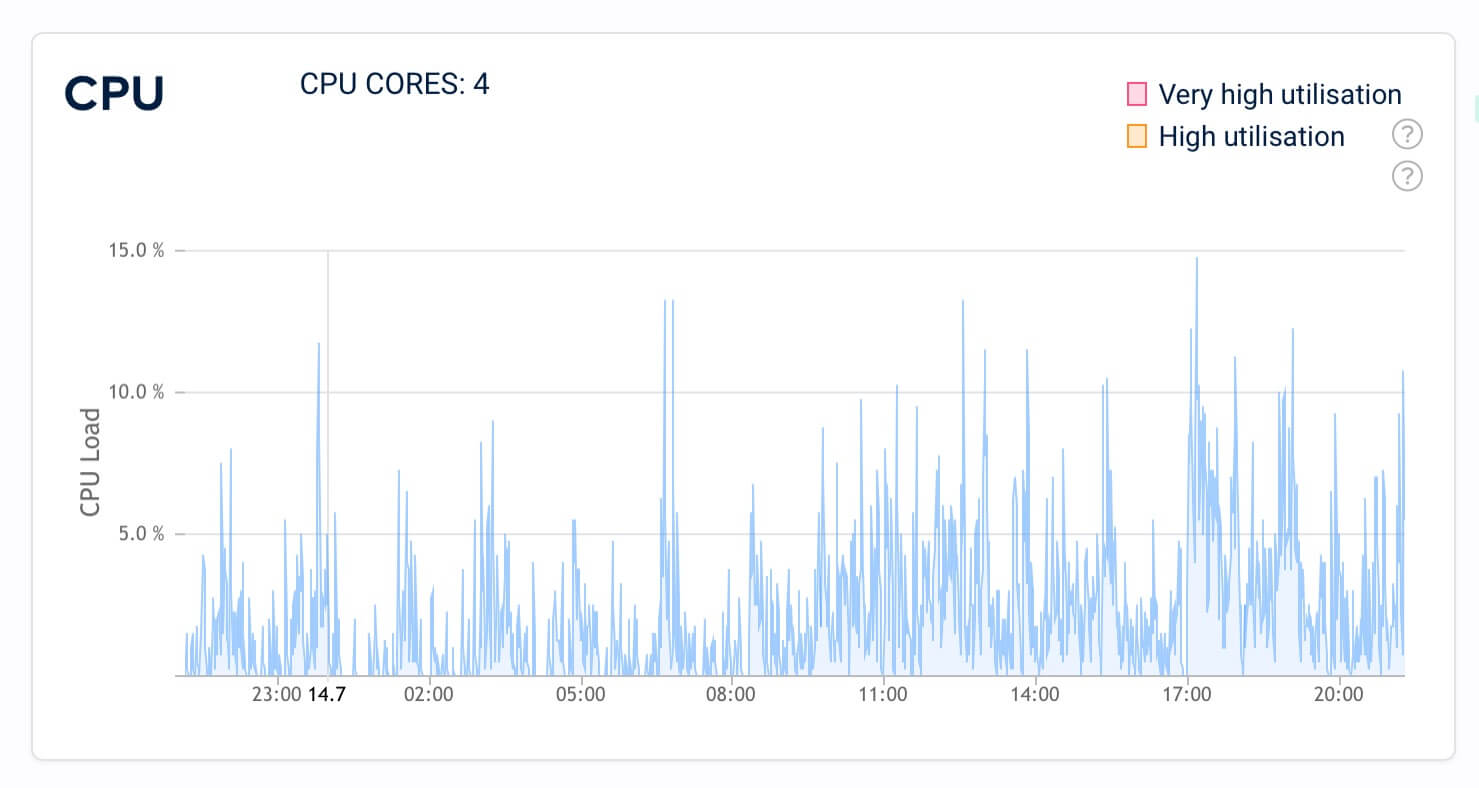The width and height of the screenshot is (1479, 788).
Task: Click the CPU Load axis title
Action: pos(91,462)
